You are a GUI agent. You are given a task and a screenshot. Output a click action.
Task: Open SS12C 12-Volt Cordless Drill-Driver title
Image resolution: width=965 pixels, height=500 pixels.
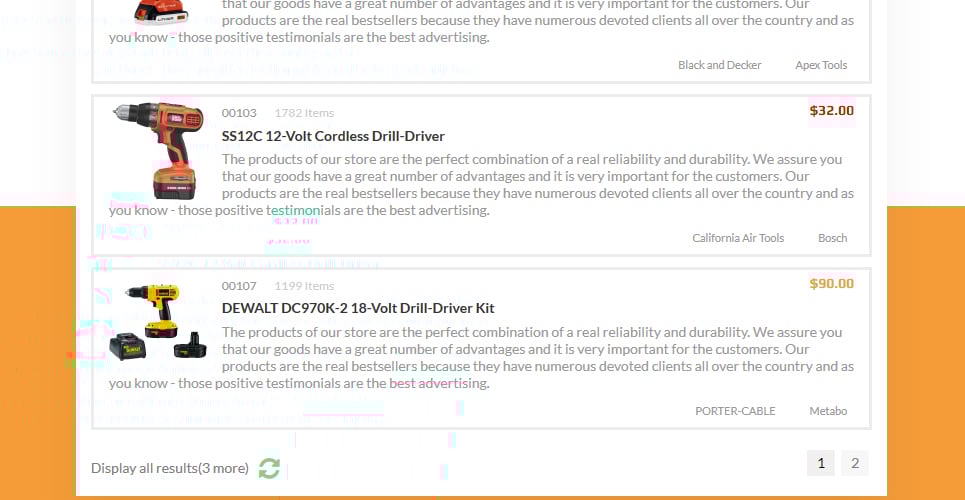333,136
